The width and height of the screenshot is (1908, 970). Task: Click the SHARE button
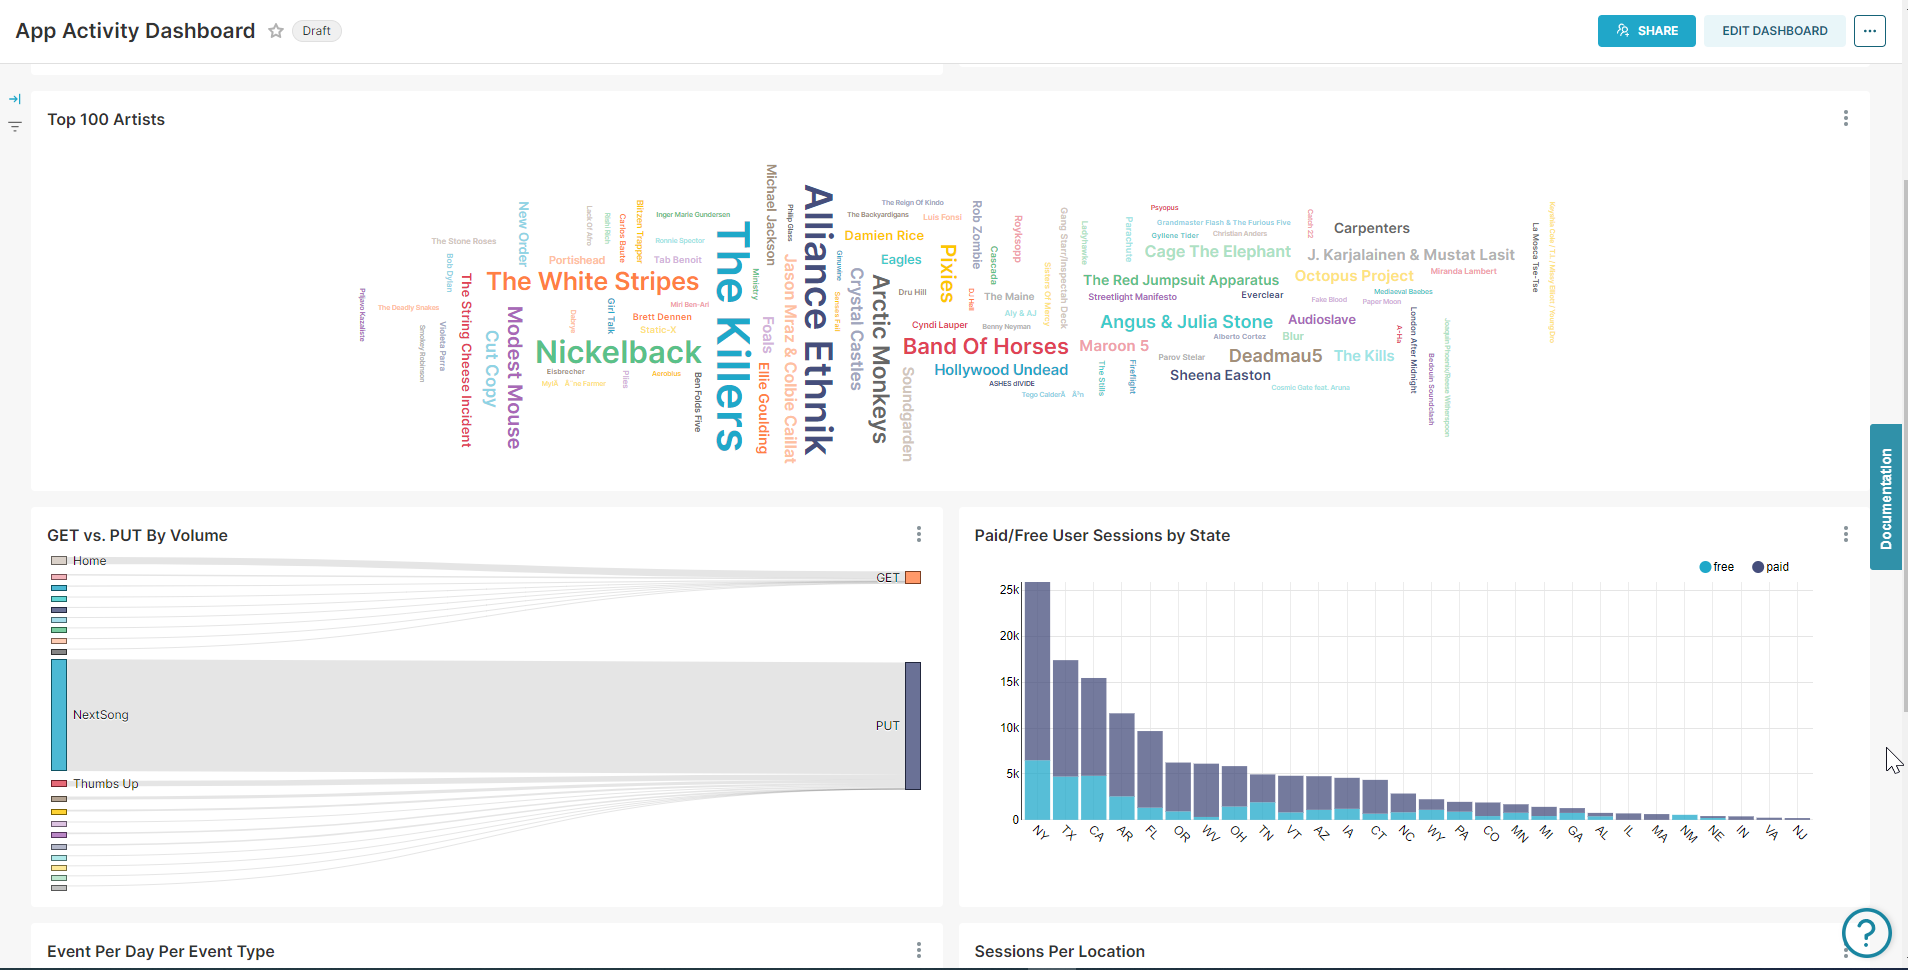(x=1646, y=31)
